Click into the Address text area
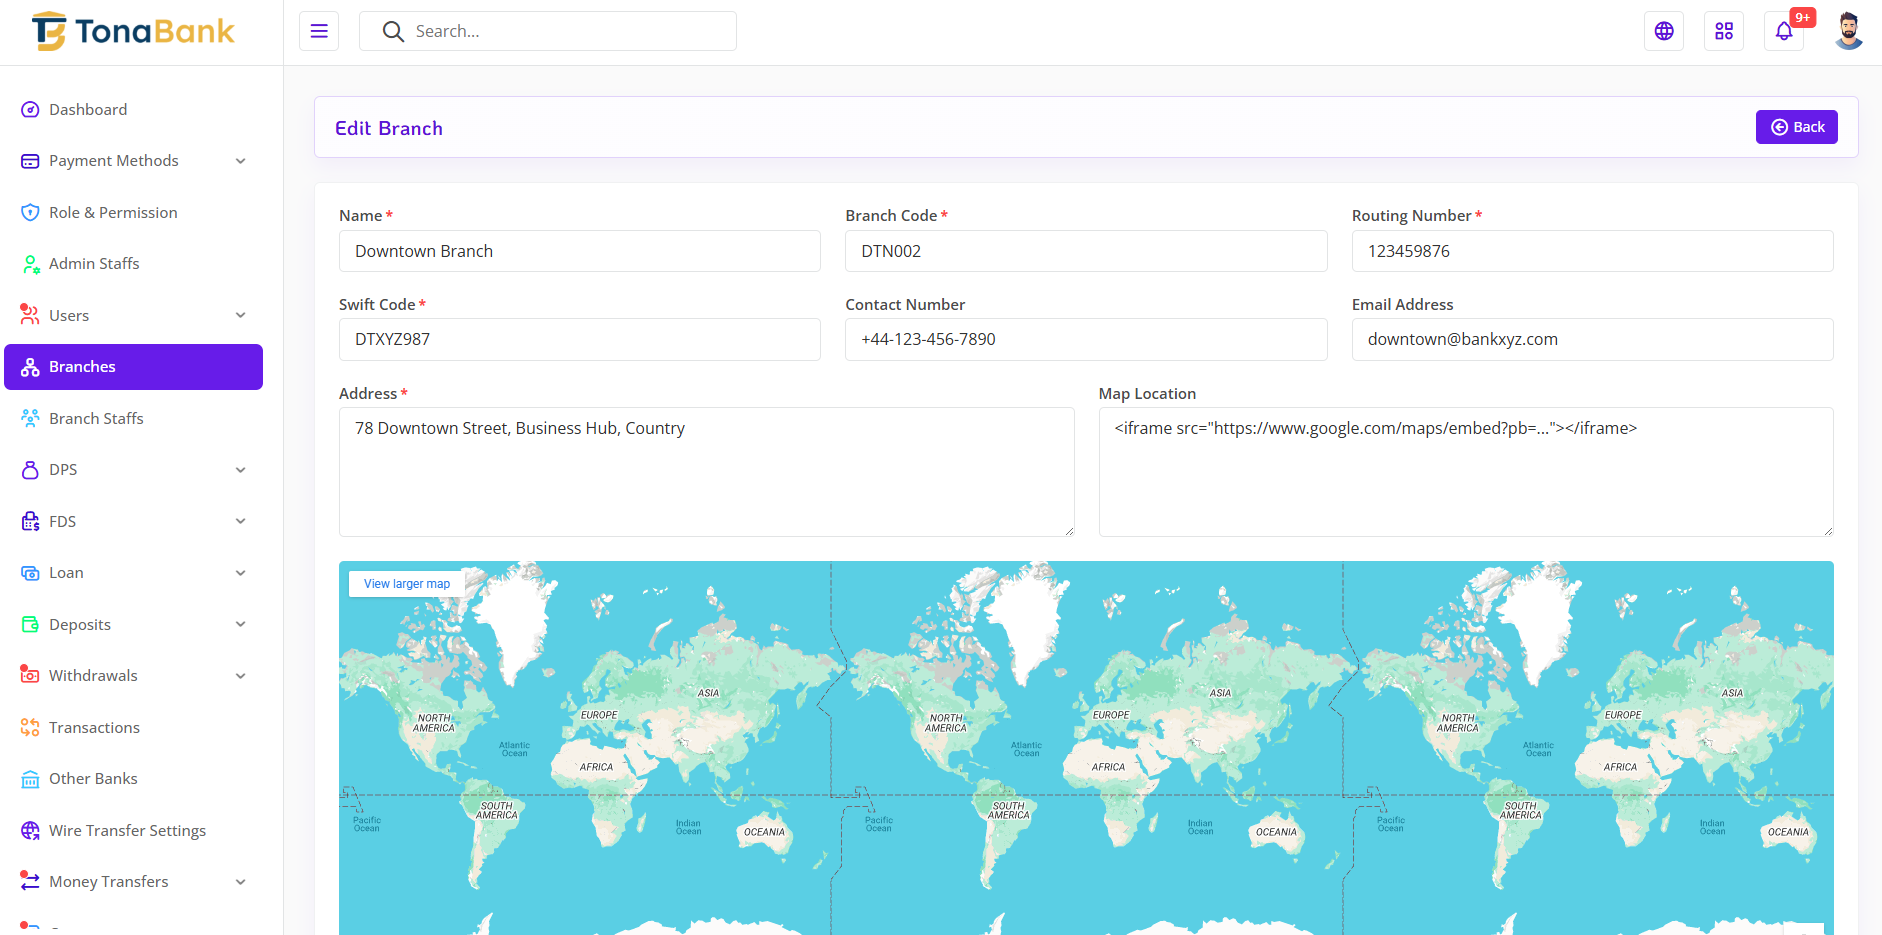This screenshot has width=1882, height=935. coord(706,472)
